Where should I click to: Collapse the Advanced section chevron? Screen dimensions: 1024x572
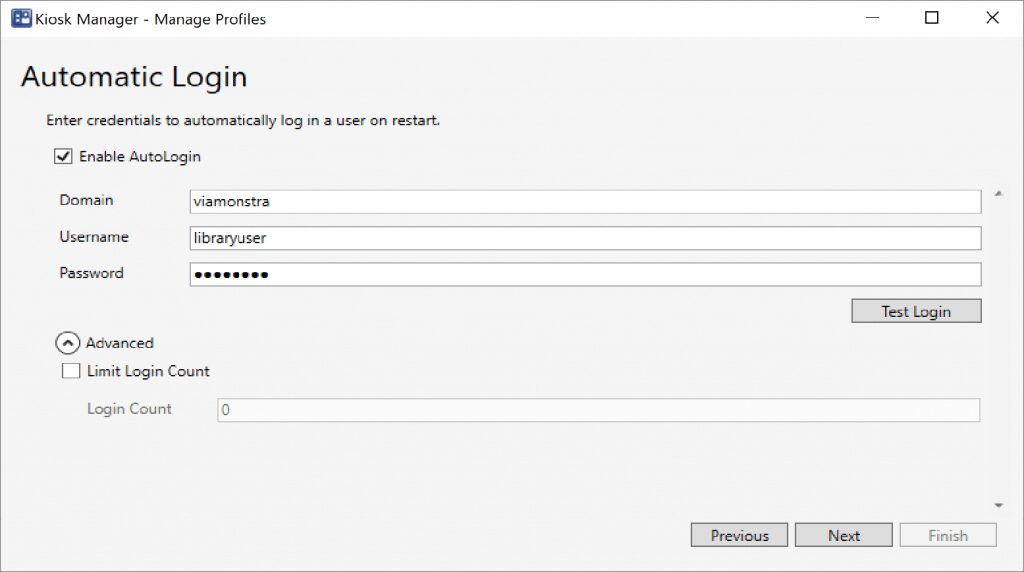(67, 343)
